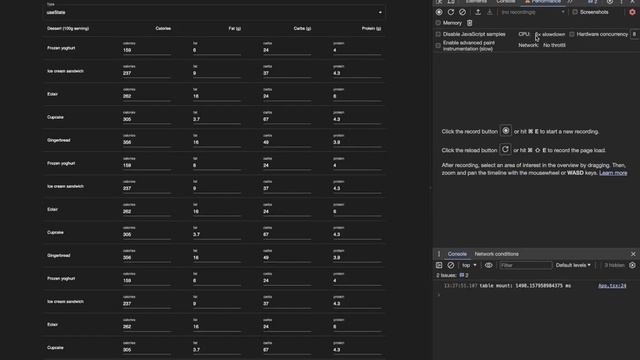Check Enable advanced paint instrumentation
Viewport: 640px width, 360px height.
pyautogui.click(x=438, y=46)
